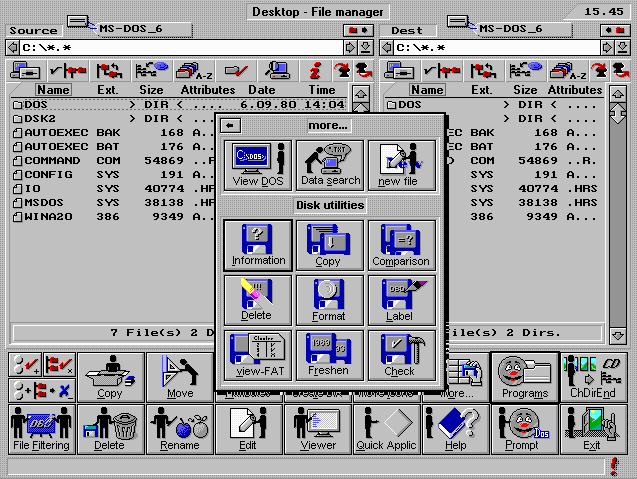Click the Source path input field
This screenshot has width=637, height=479.
(181, 48)
